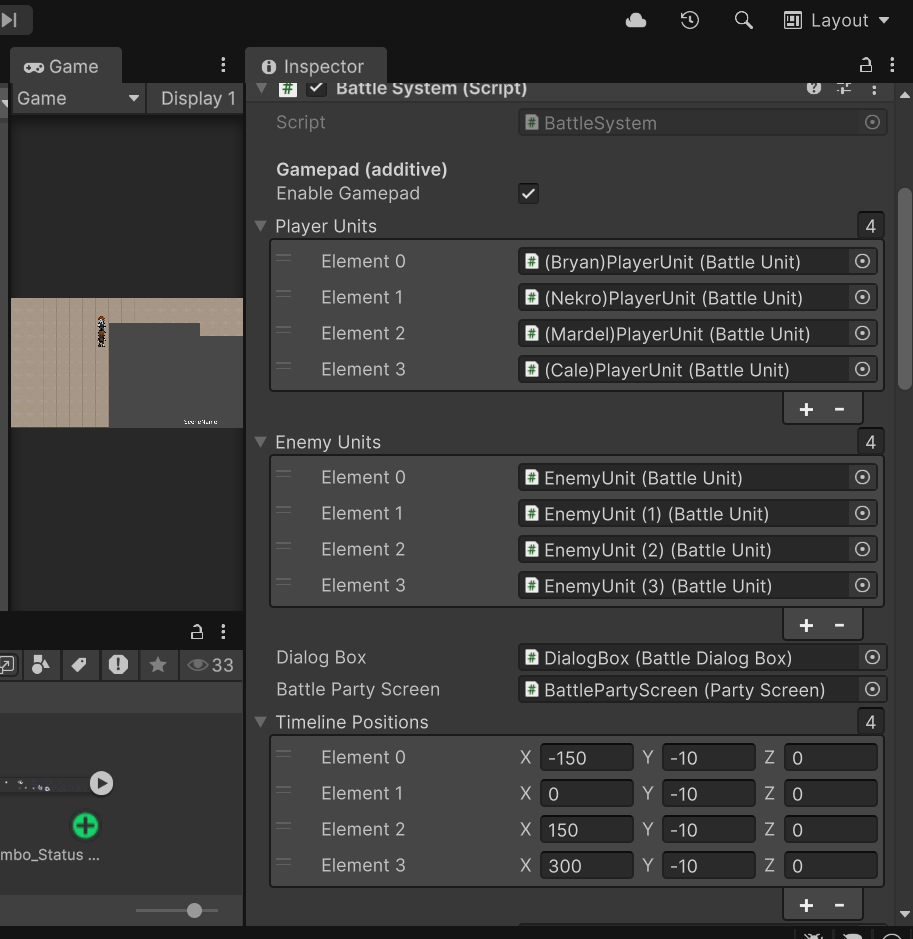Image resolution: width=913 pixels, height=939 pixels.
Task: Filter project assets by type icon
Action: pos(40,665)
